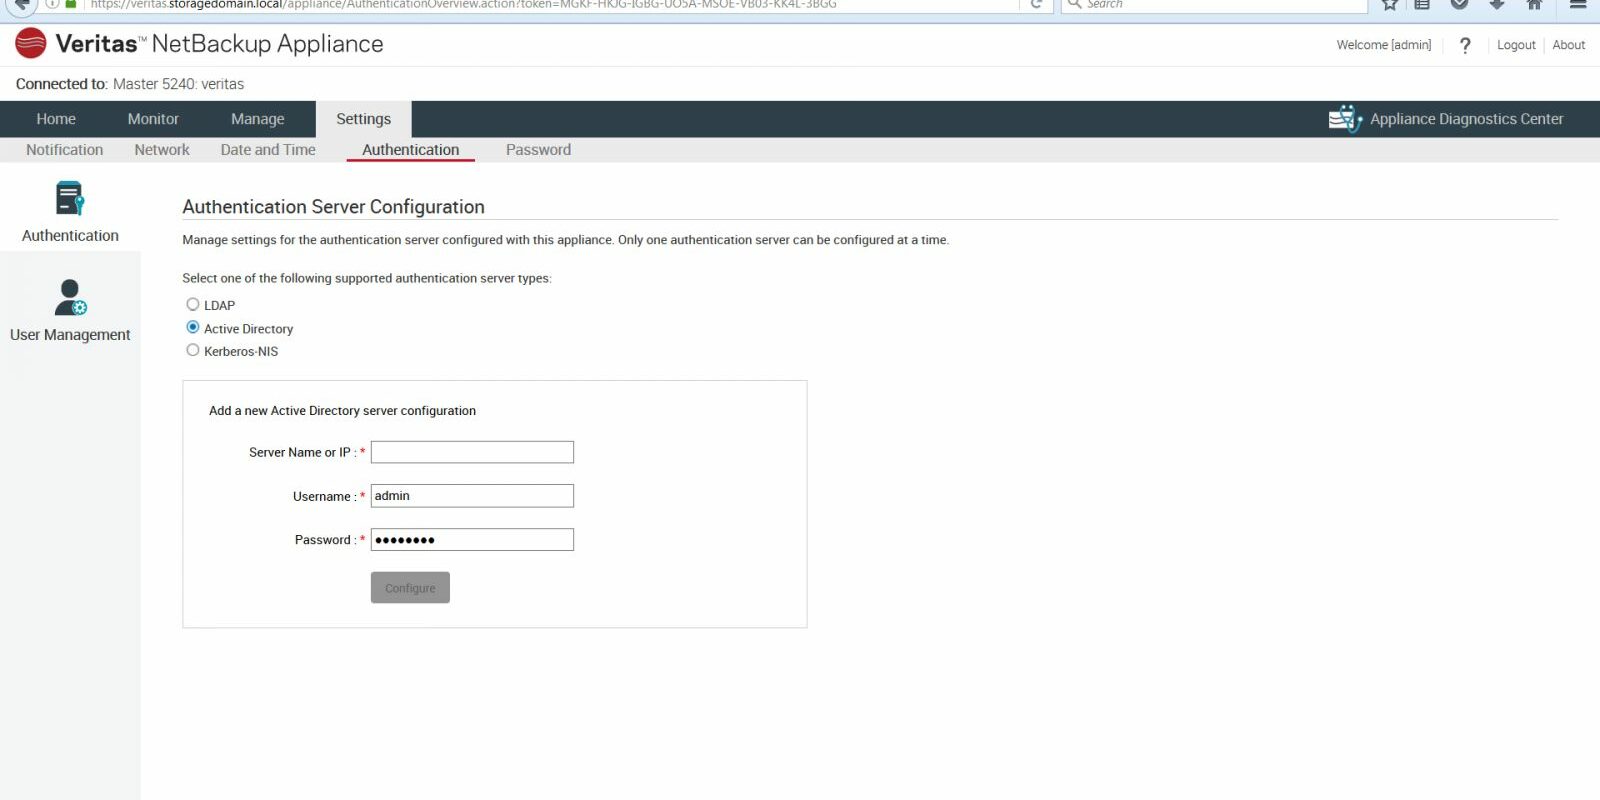Open the browser hamburger menu icon
1600x800 pixels.
click(1579, 4)
